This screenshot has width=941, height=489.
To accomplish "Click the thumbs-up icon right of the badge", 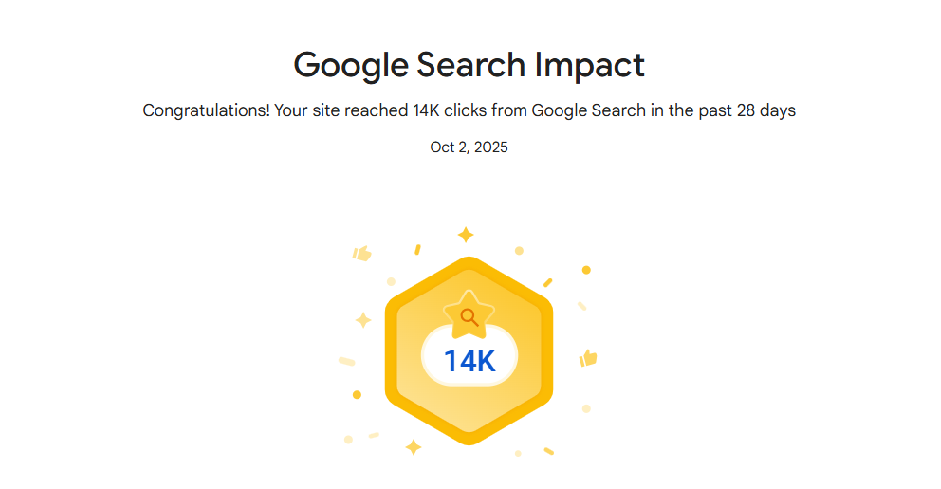I will (x=588, y=357).
